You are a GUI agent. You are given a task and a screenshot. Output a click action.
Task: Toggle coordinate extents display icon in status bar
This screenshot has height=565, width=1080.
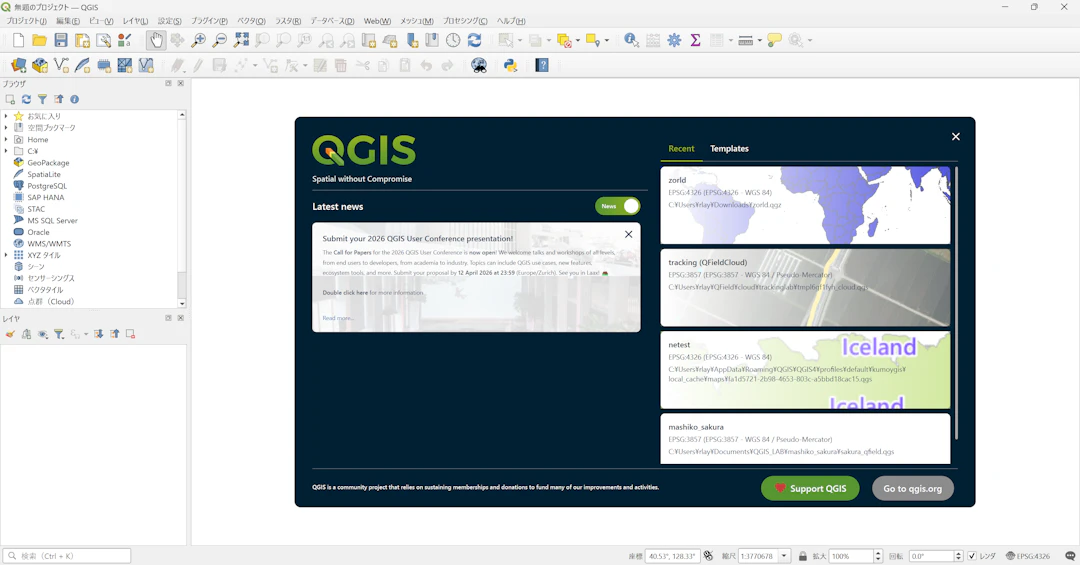coord(708,555)
